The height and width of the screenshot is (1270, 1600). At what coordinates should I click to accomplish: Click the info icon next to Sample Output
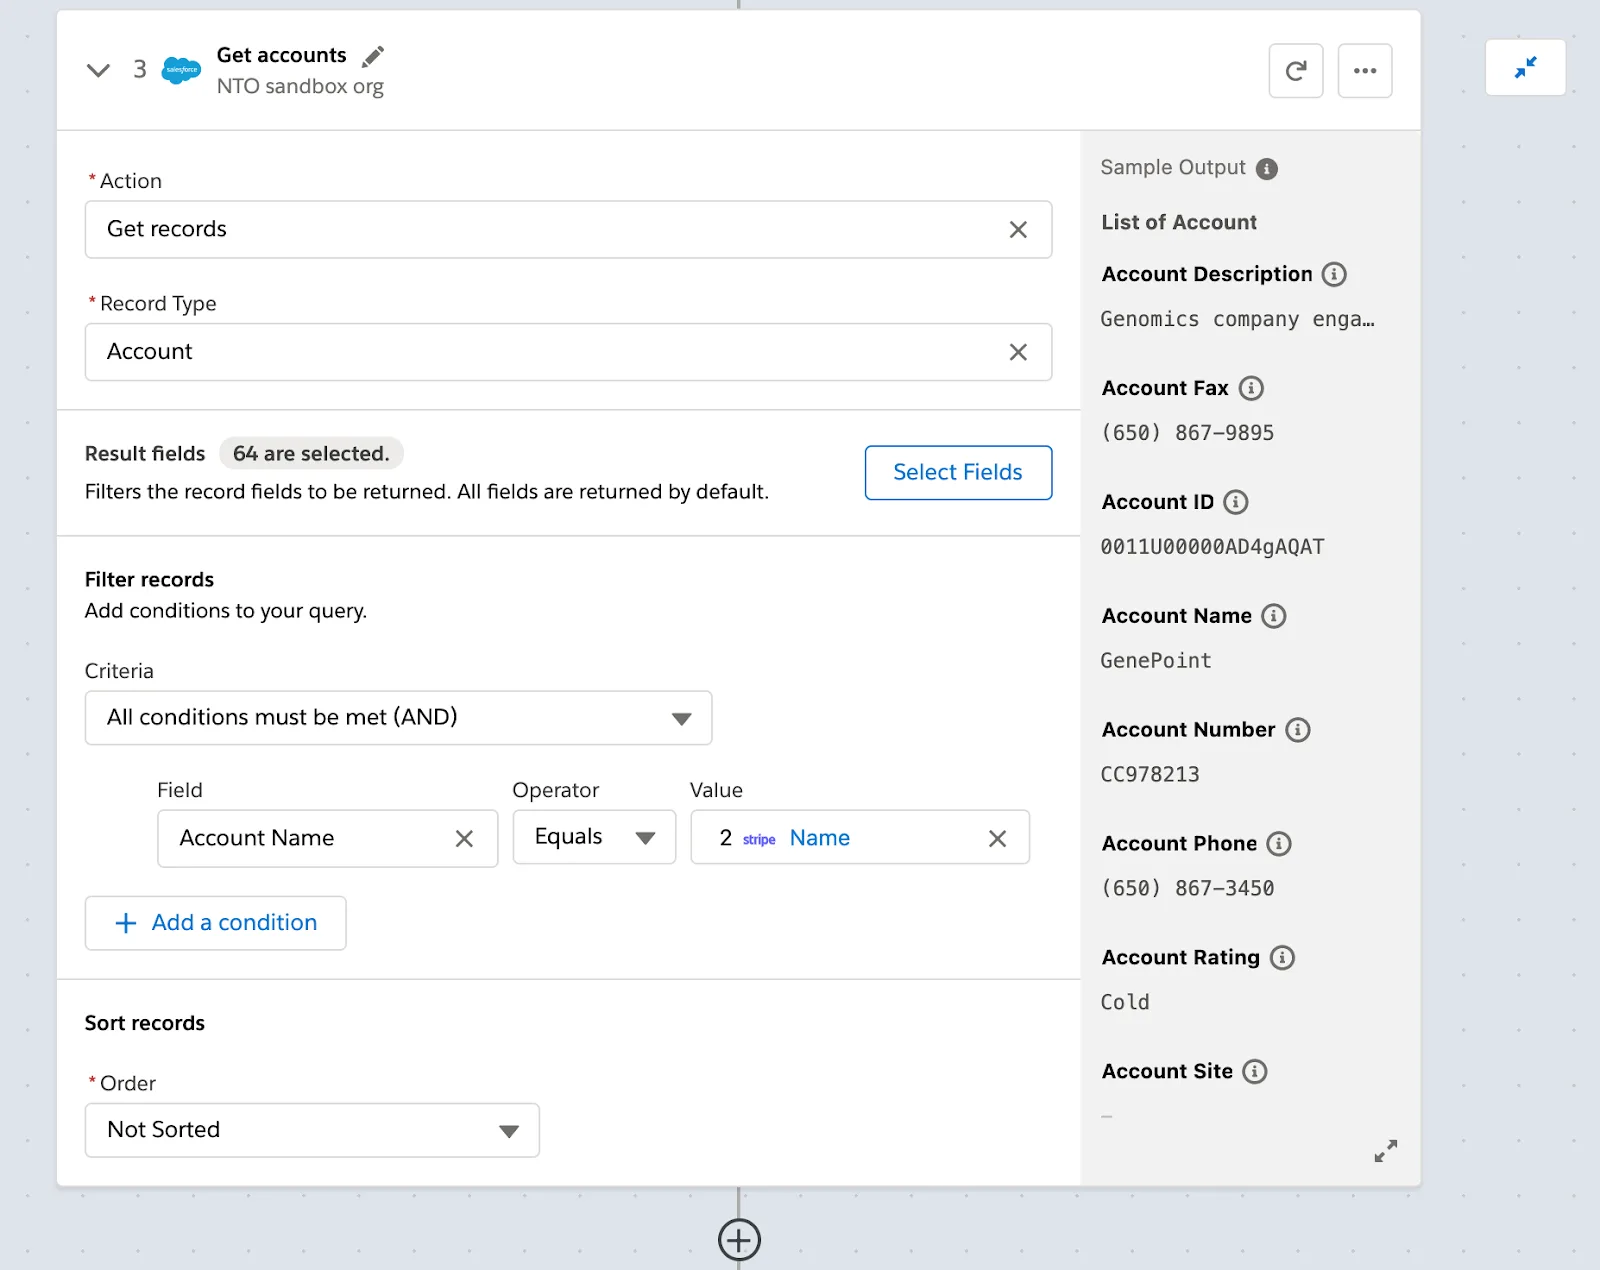(x=1267, y=168)
